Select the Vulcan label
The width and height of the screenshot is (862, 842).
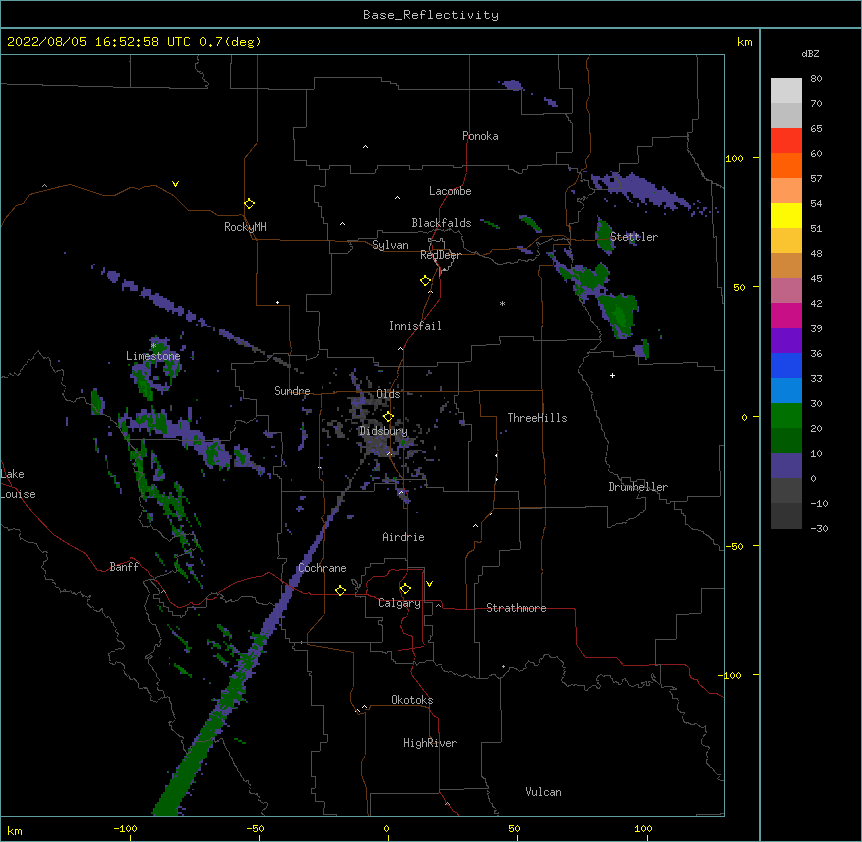[543, 792]
